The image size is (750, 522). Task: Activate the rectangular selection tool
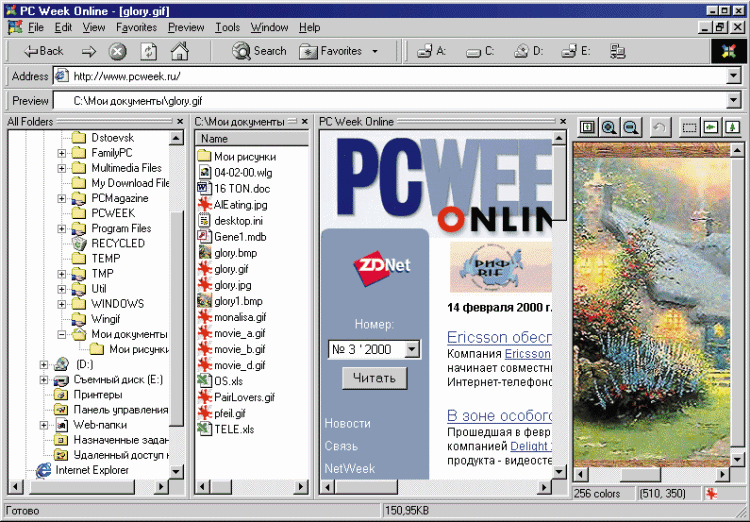[689, 127]
